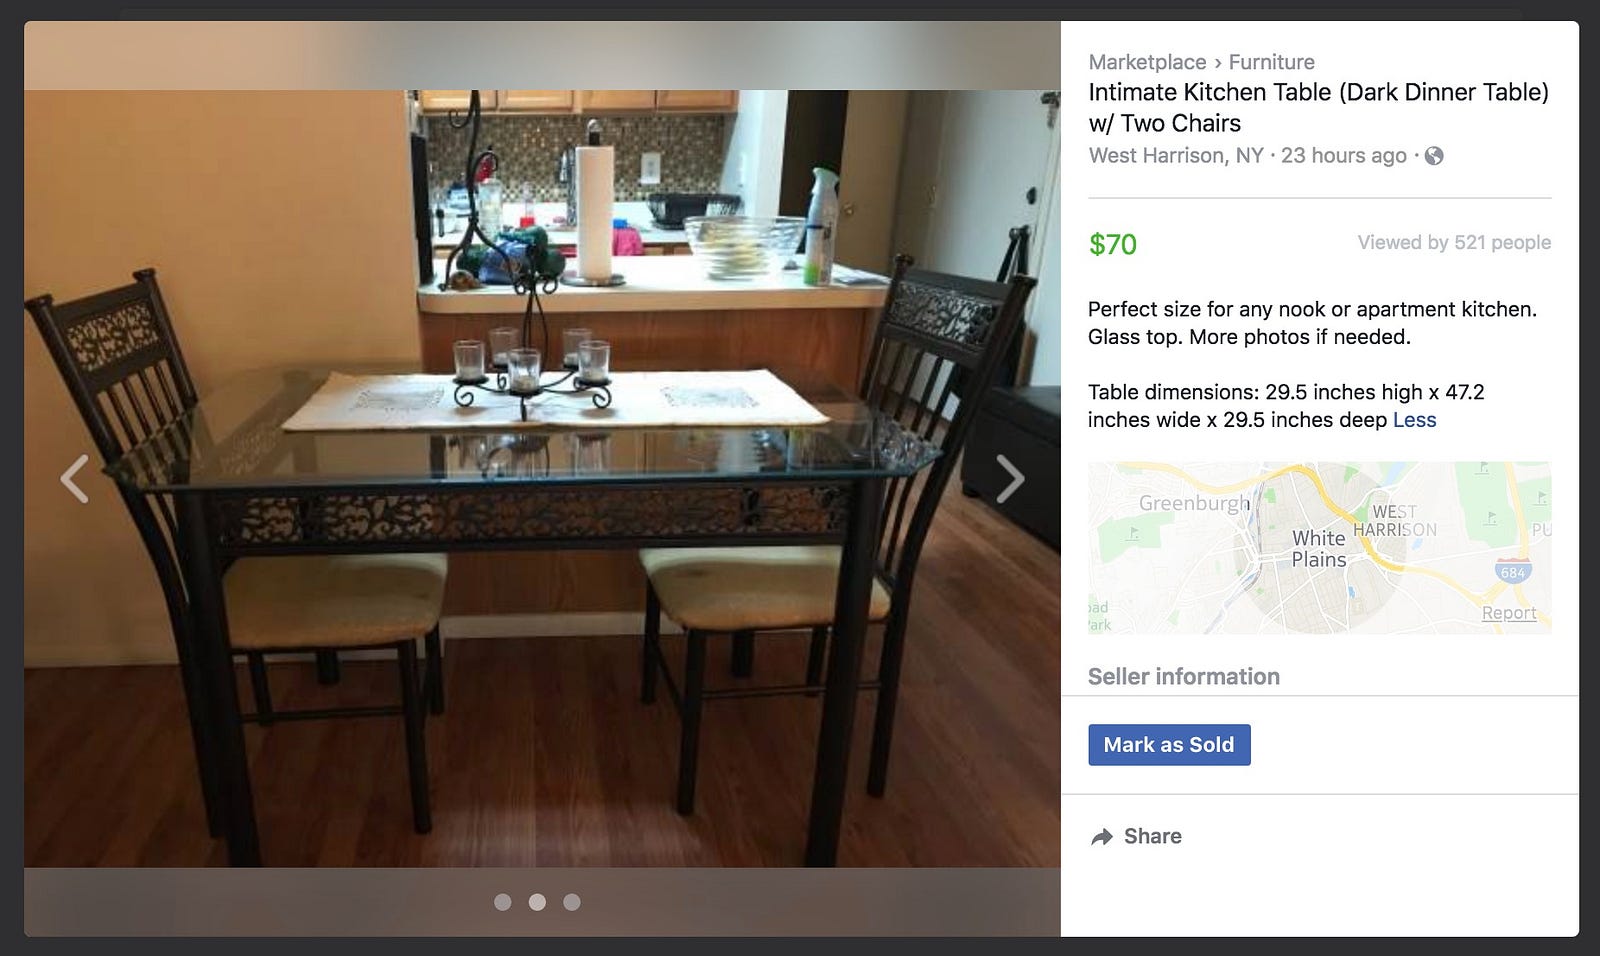Select the last photo indicator dot
1600x956 pixels.
tap(572, 902)
